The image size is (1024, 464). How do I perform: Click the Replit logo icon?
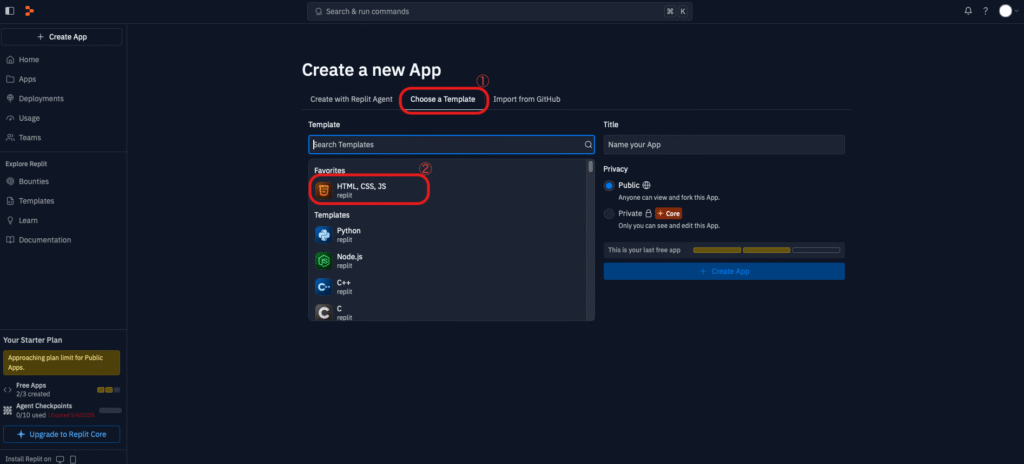[29, 10]
